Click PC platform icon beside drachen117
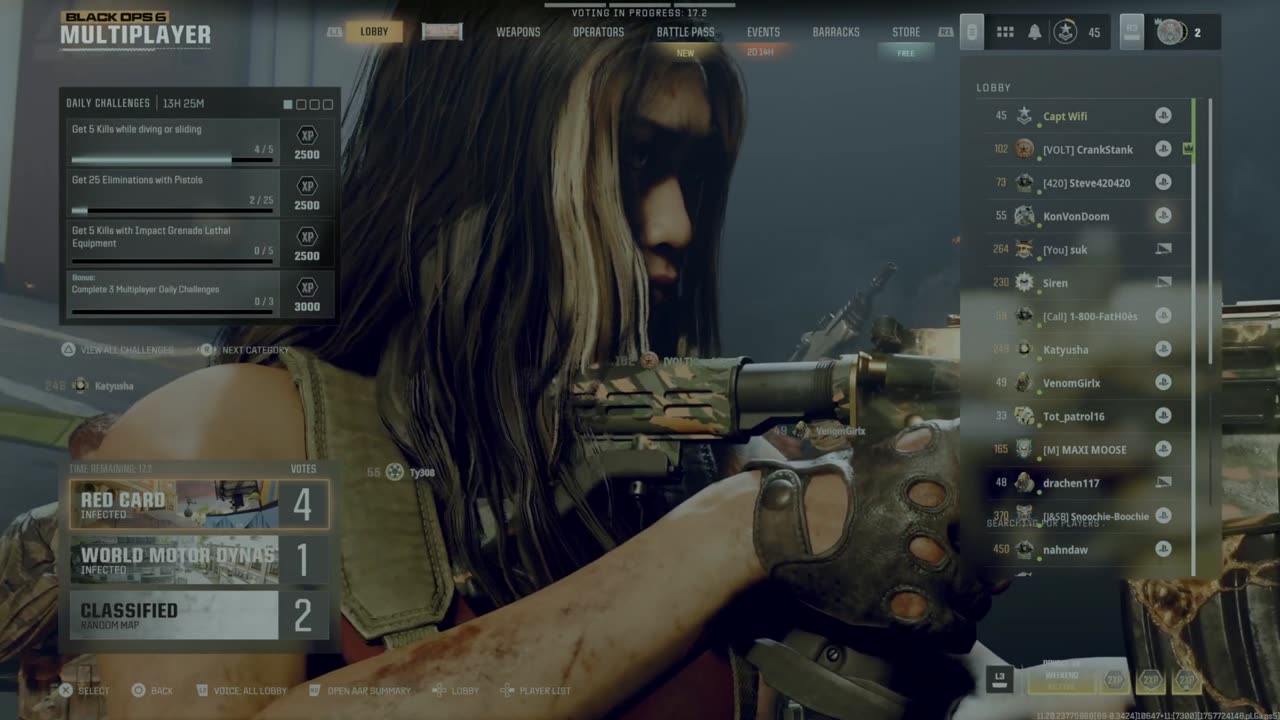The height and width of the screenshot is (720, 1280). pos(1163,482)
